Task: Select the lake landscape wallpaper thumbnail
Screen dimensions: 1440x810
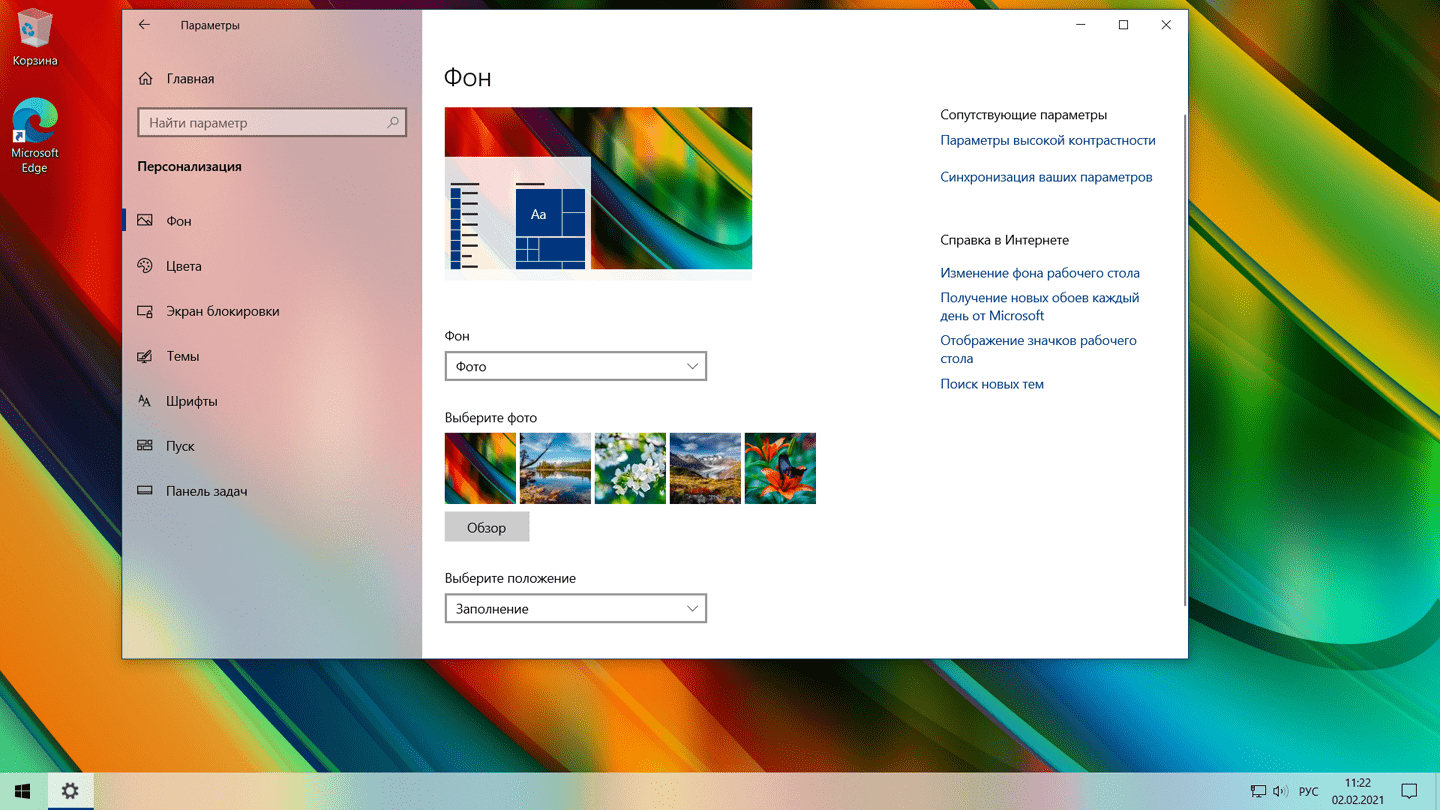Action: [555, 468]
